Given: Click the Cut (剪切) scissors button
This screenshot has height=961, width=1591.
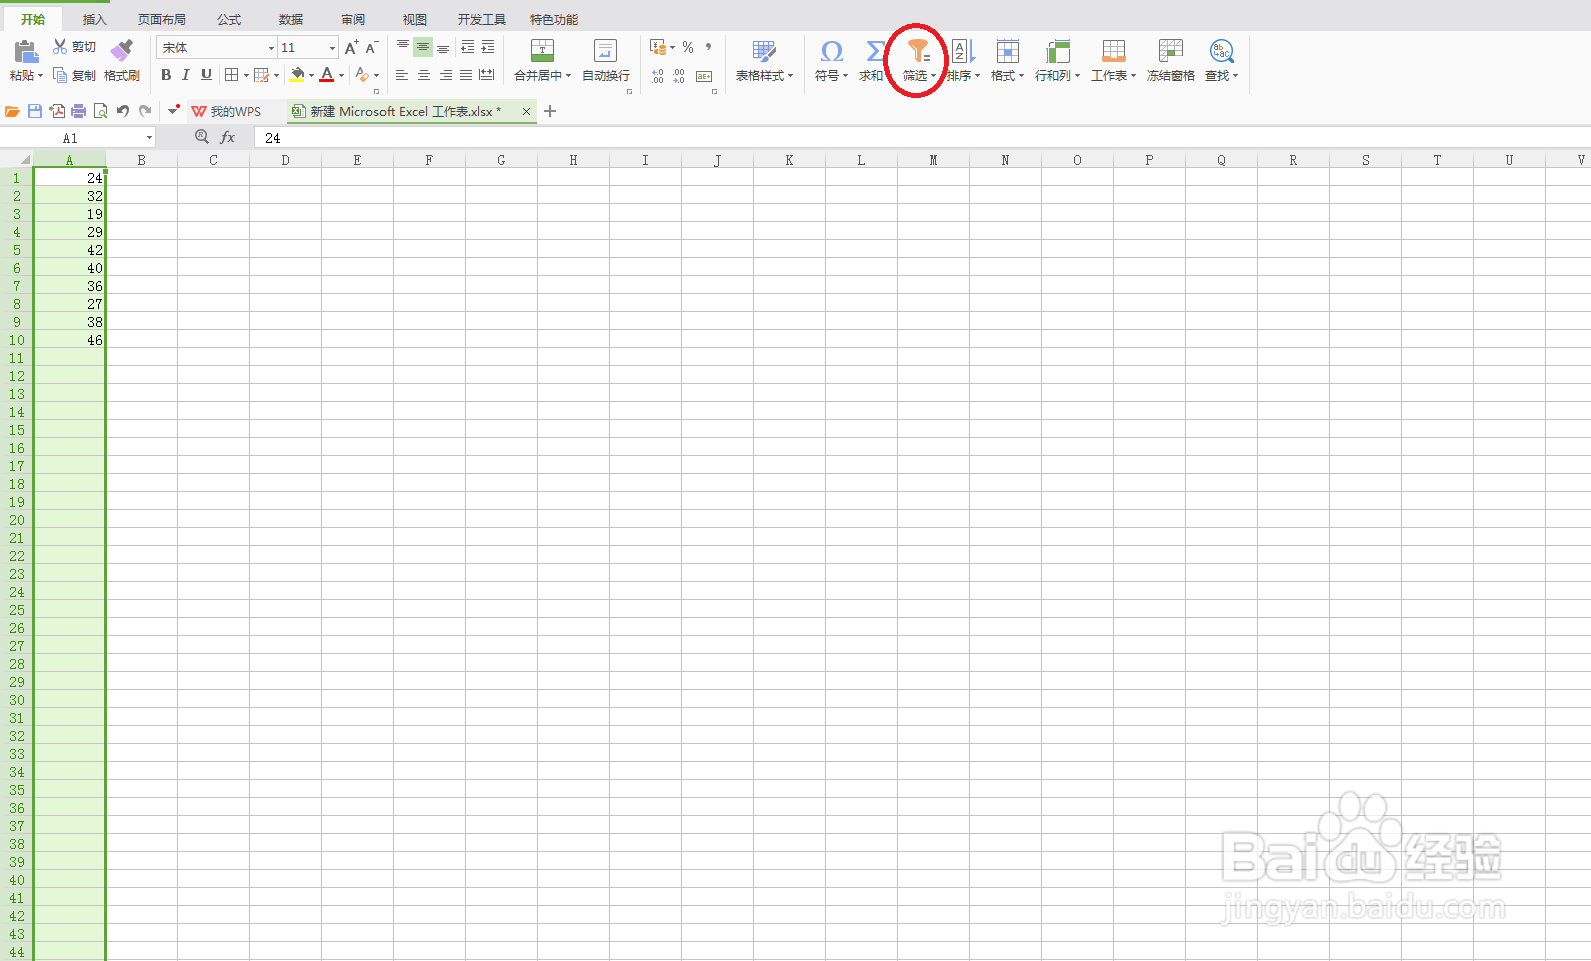Looking at the screenshot, I should click(x=74, y=47).
